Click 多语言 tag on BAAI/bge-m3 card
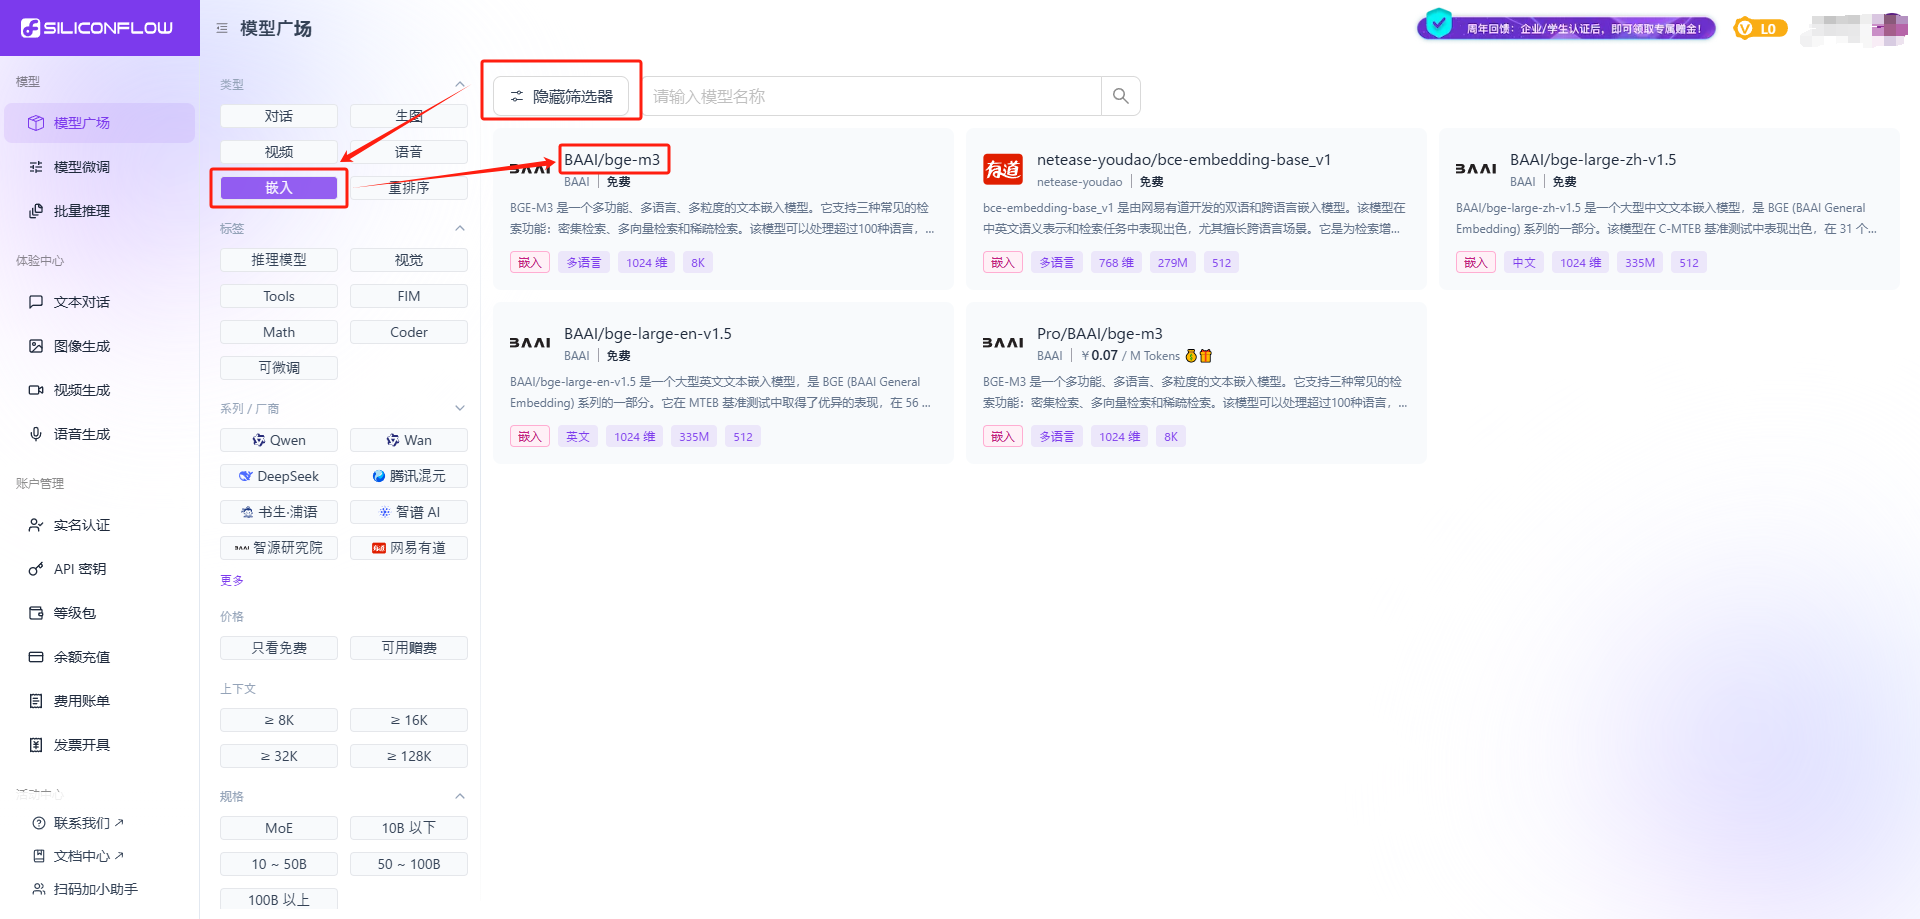The image size is (1920, 919). coord(584,263)
